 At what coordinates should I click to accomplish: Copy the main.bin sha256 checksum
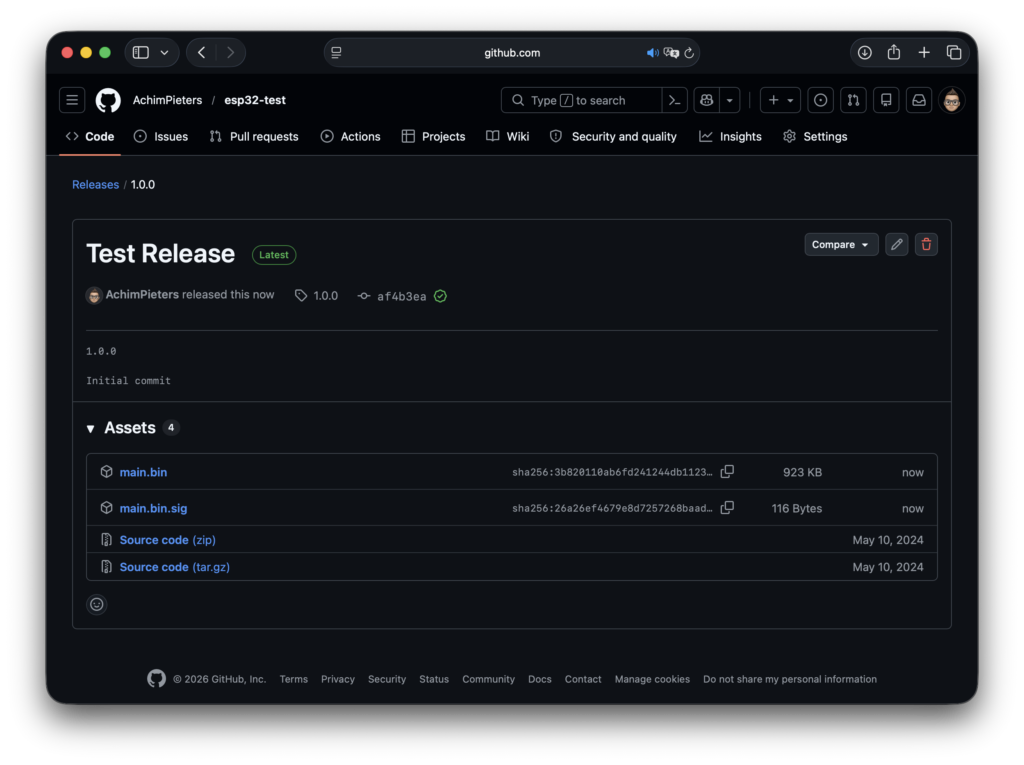[727, 472]
